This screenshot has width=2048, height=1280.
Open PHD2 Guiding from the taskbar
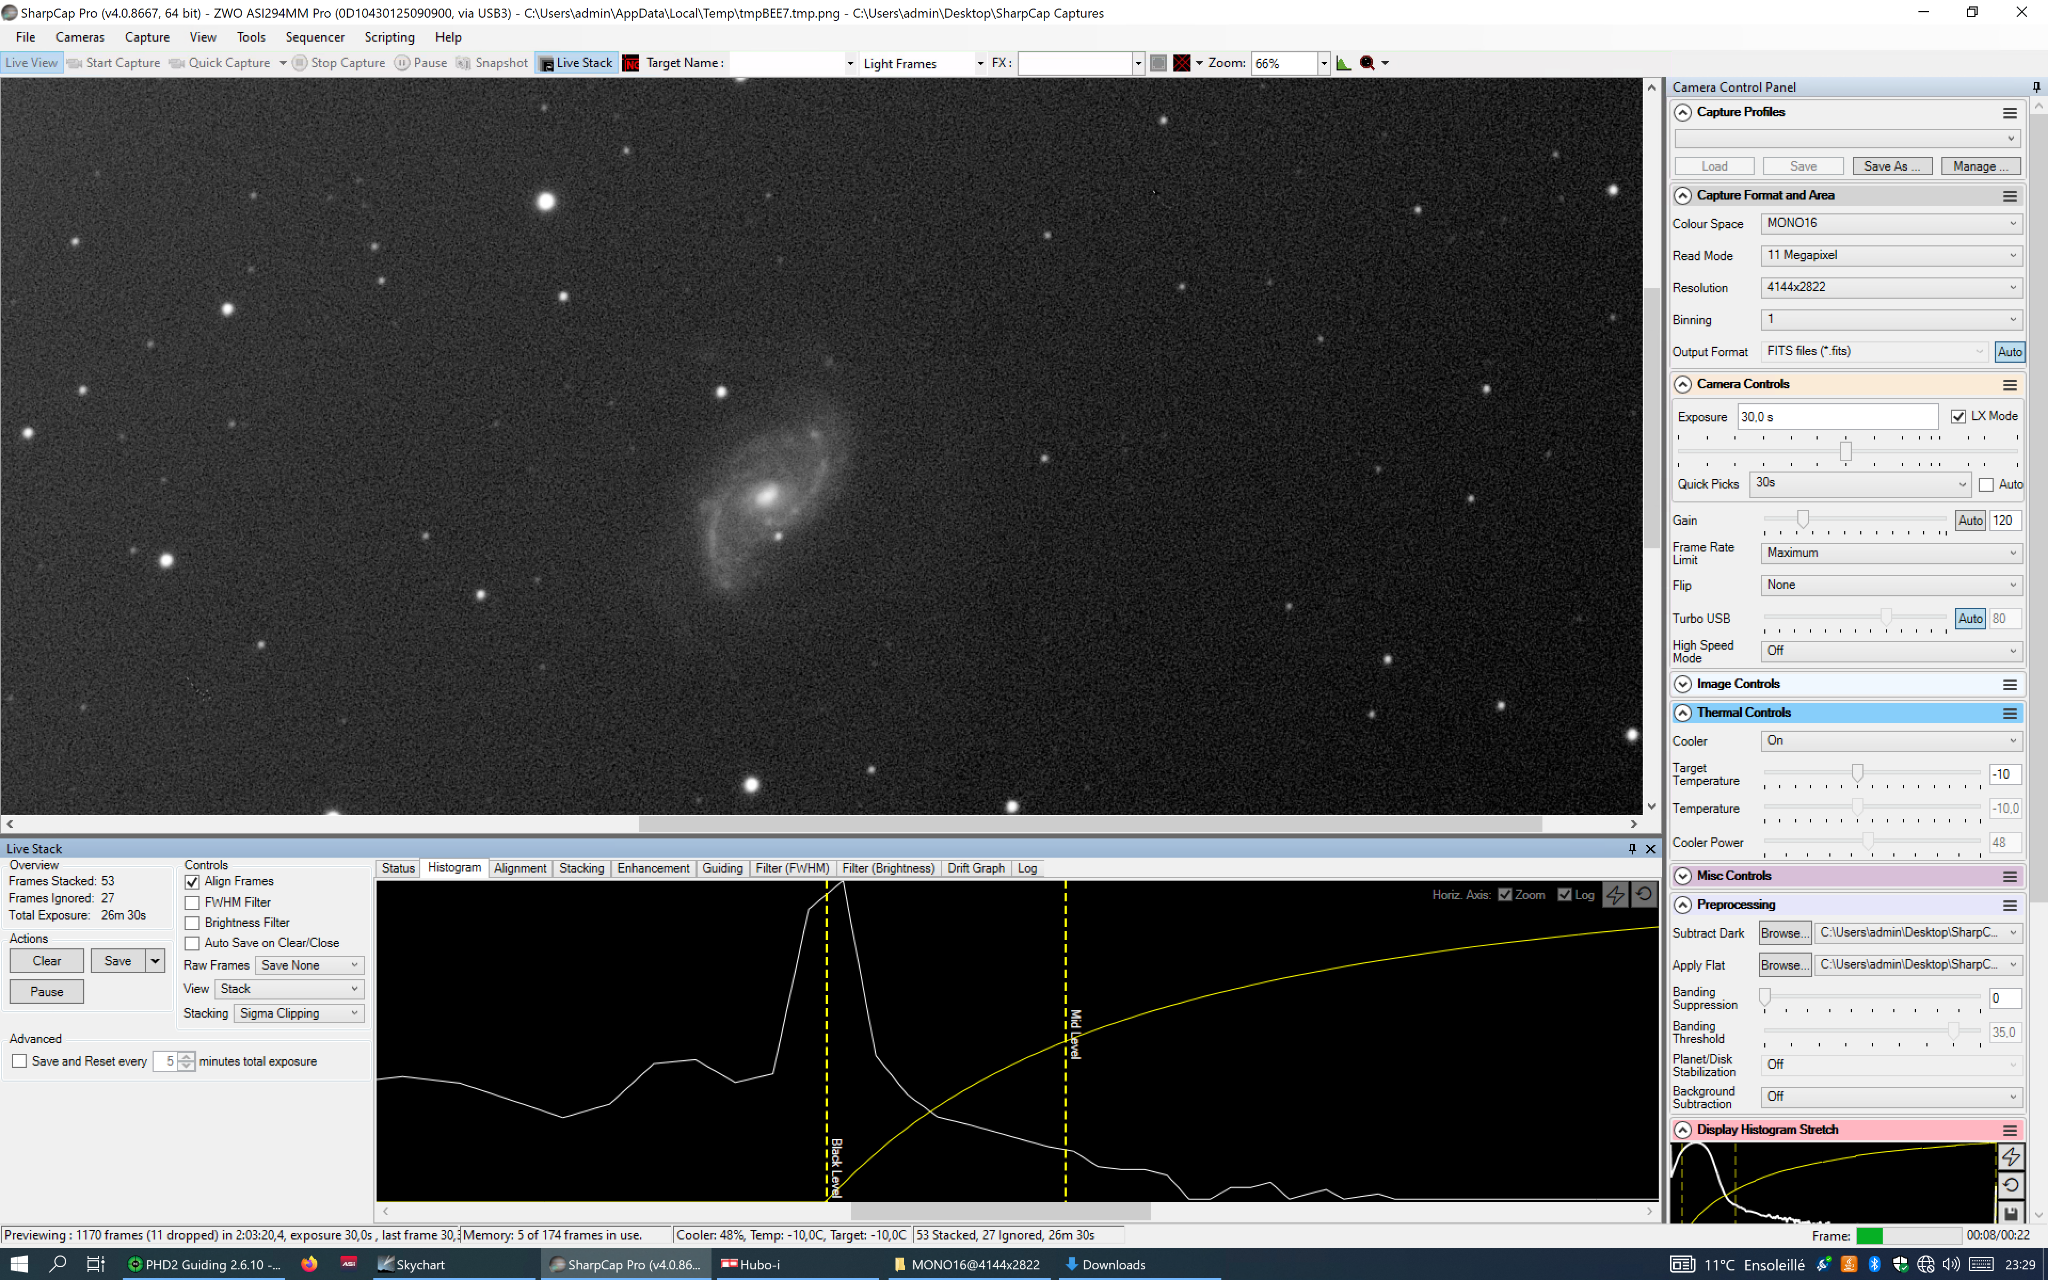tap(205, 1264)
